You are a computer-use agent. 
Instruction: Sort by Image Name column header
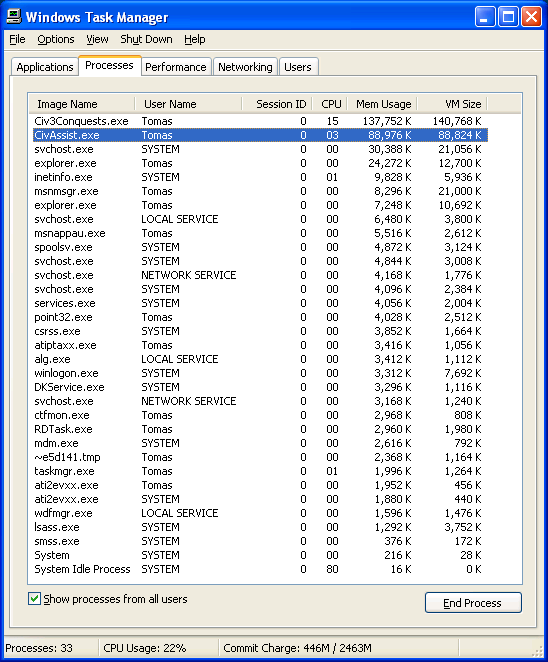[x=81, y=104]
